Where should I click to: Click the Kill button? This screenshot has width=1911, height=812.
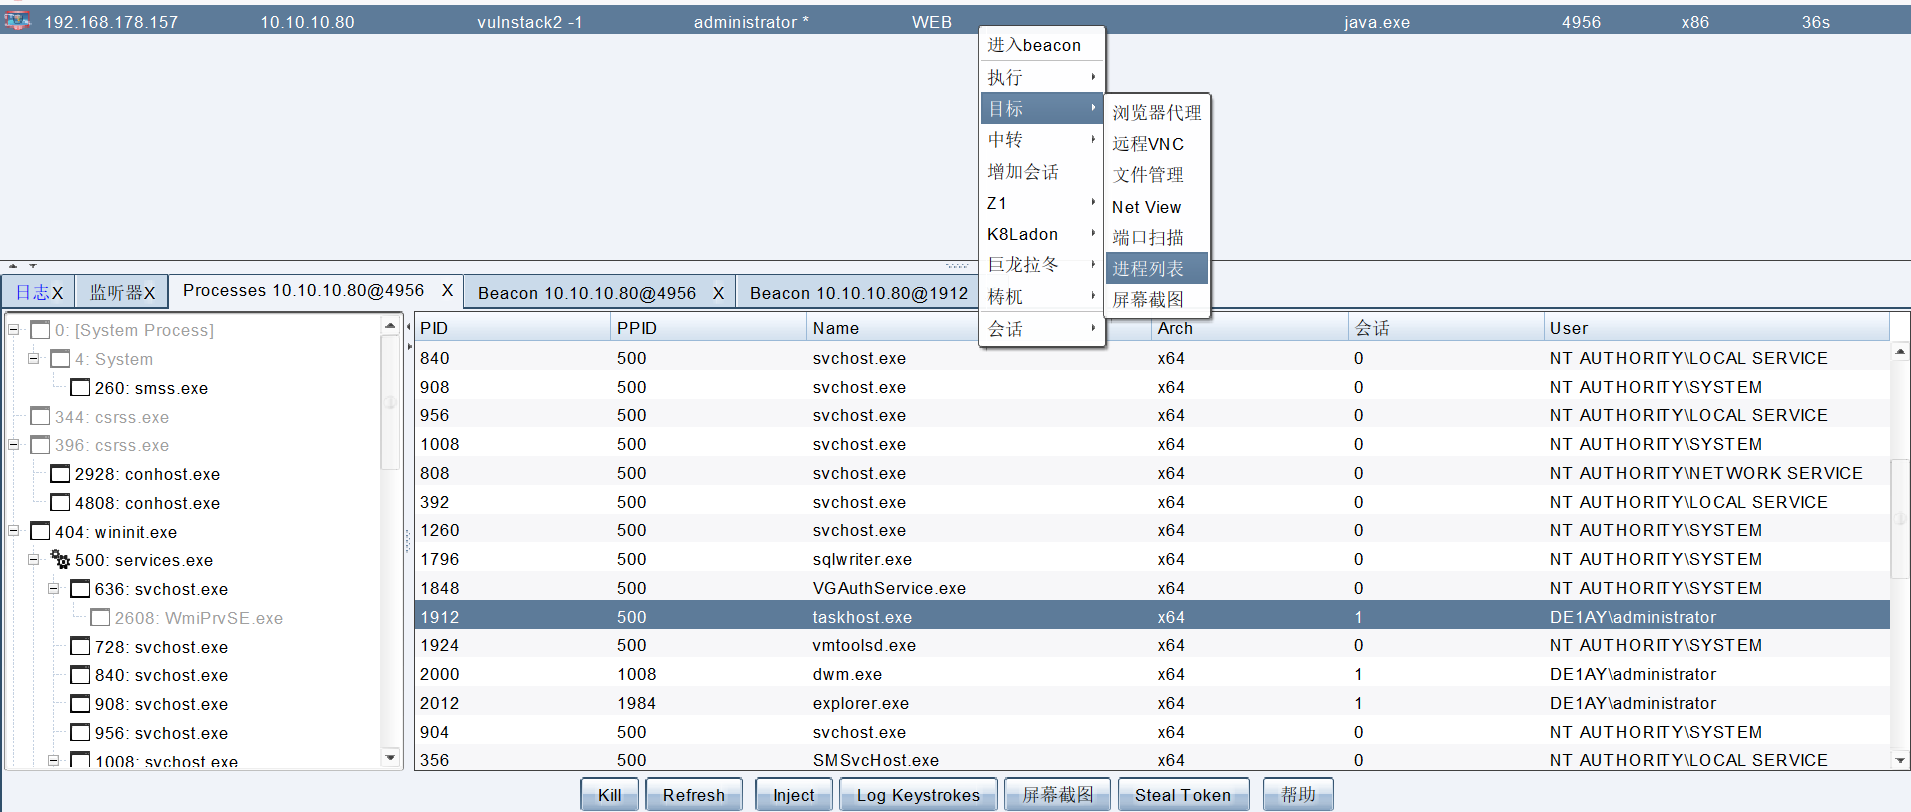click(x=610, y=795)
